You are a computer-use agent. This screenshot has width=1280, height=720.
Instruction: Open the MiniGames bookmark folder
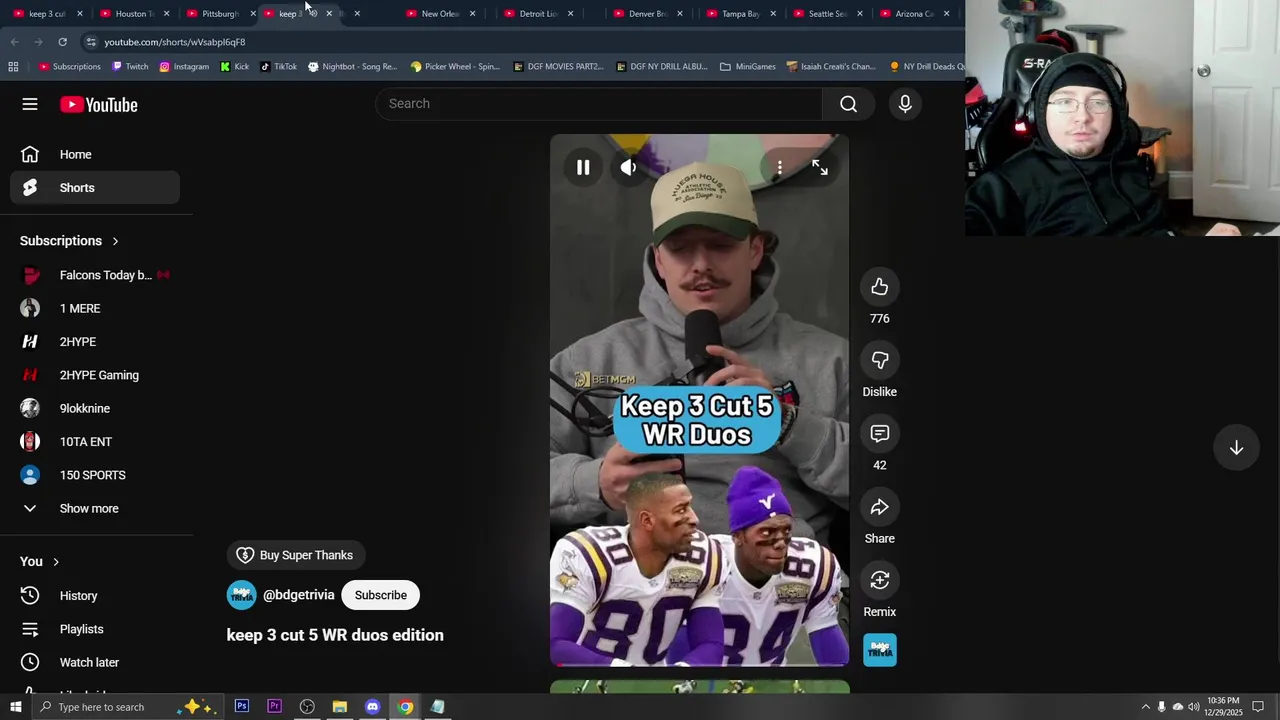pos(747,67)
